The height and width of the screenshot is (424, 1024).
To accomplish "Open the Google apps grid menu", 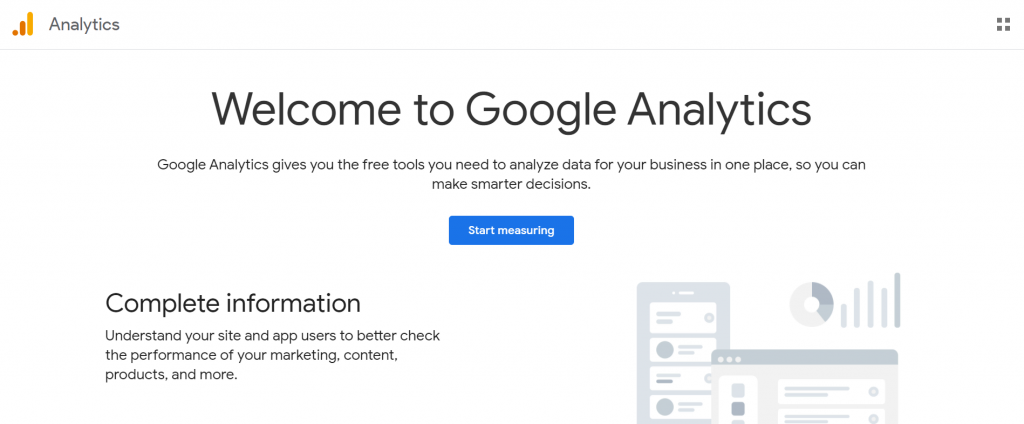I will click(1003, 25).
